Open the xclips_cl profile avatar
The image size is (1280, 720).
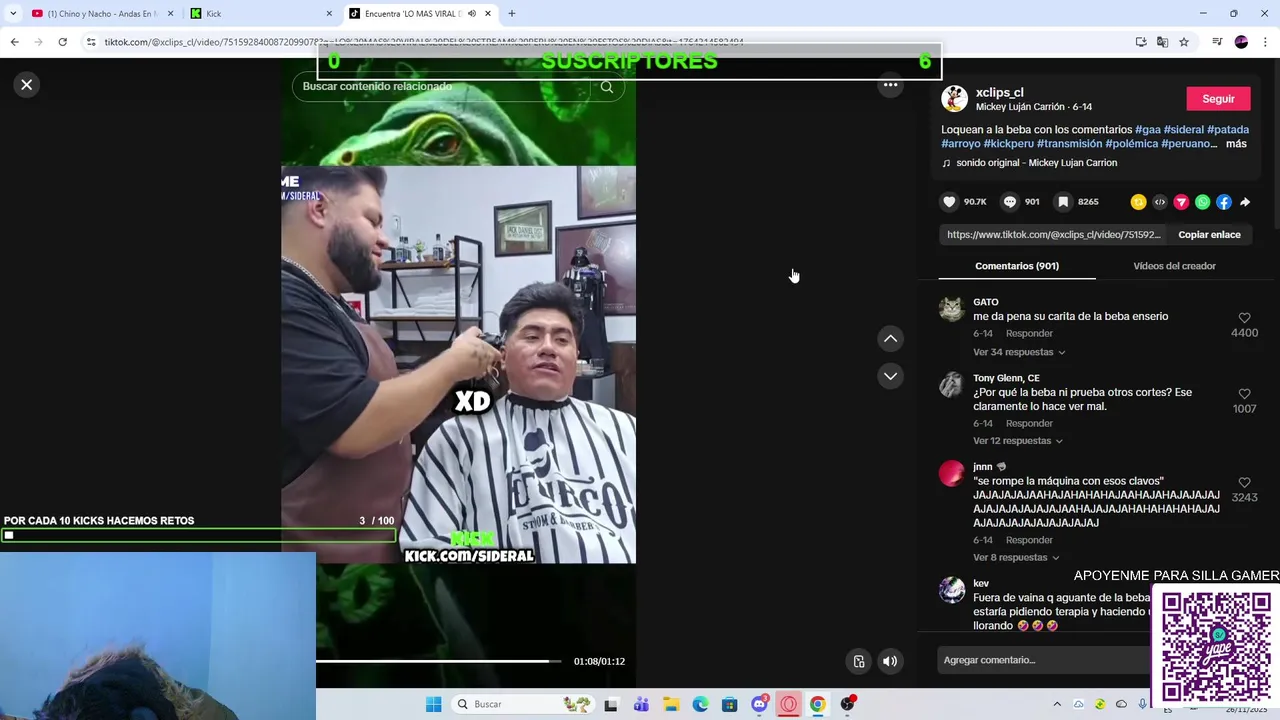[x=955, y=99]
